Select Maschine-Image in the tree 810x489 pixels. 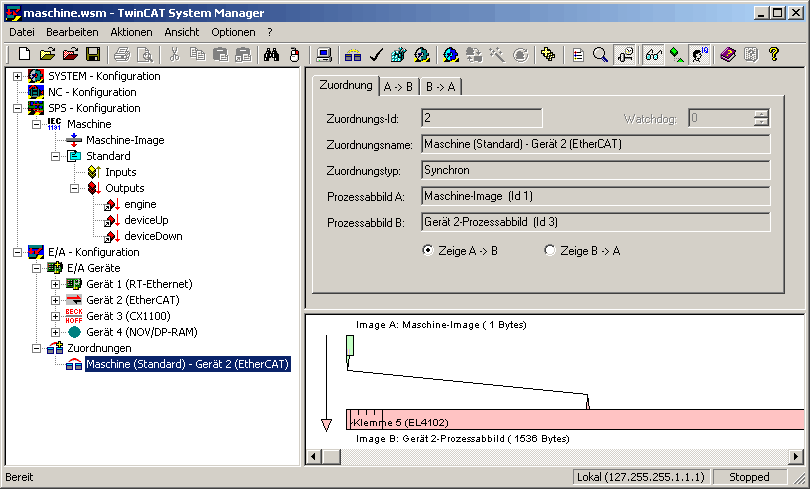click(125, 140)
